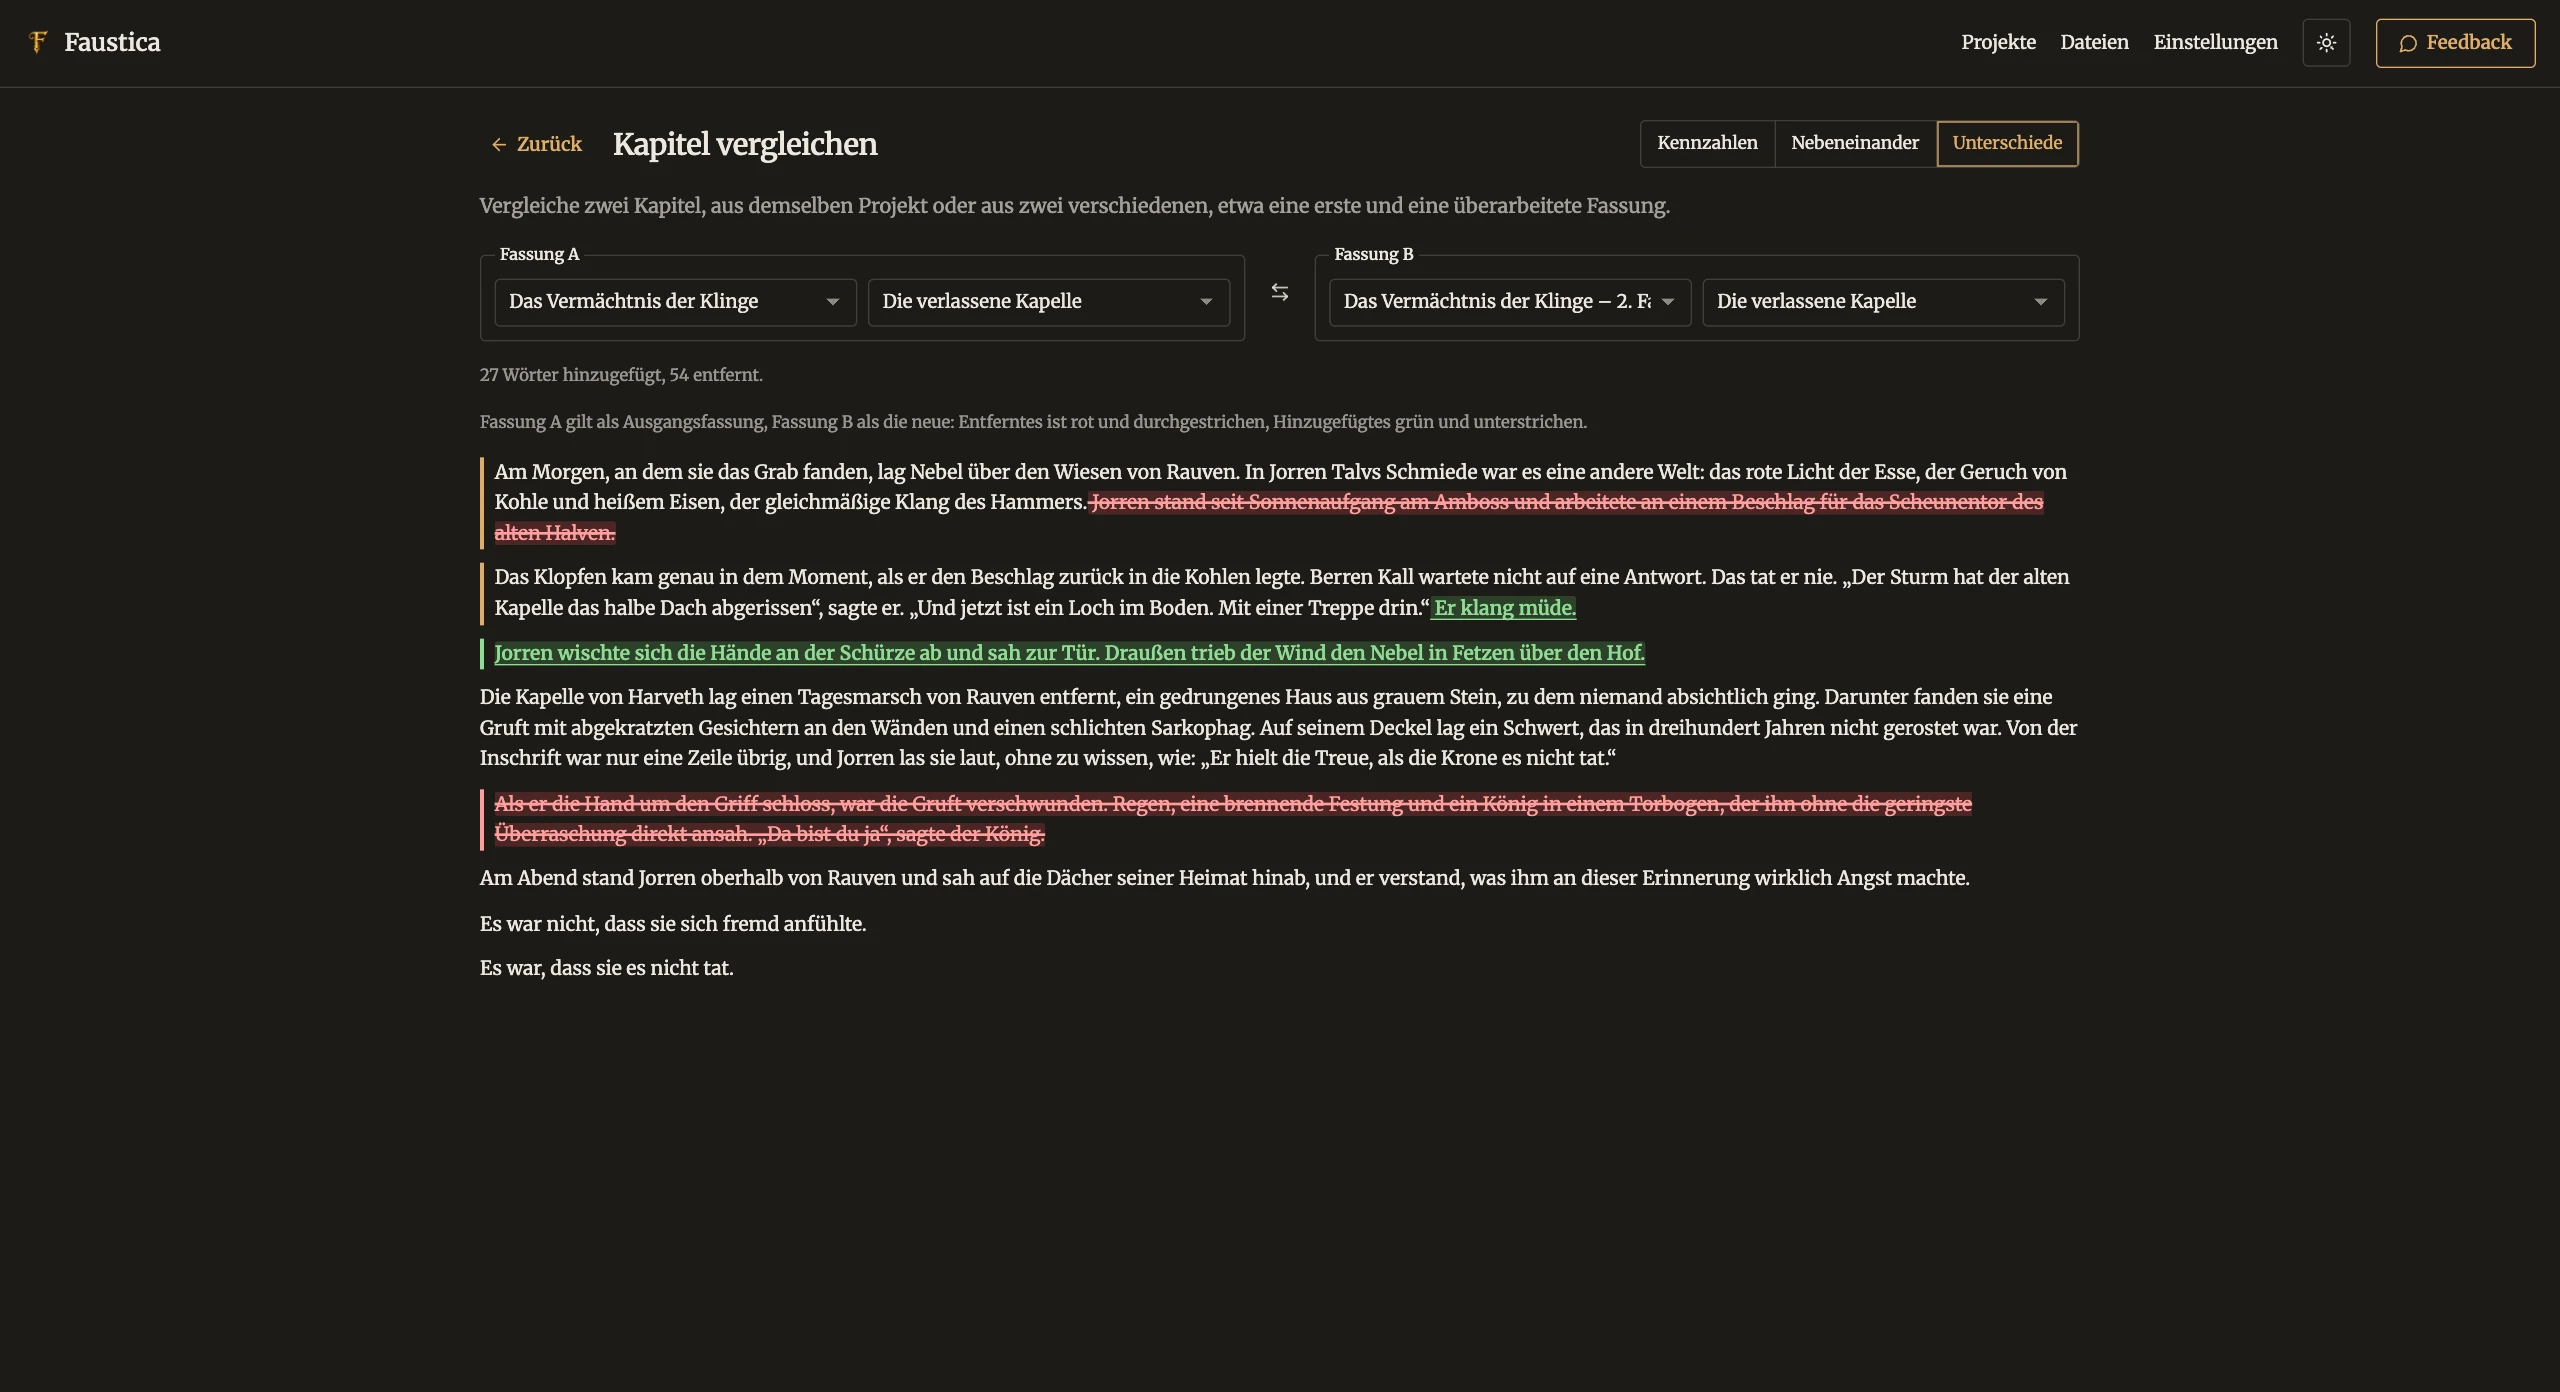Click the added text 'Er klang müde.'
Viewport: 2560px width, 1392px height.
coord(1503,608)
